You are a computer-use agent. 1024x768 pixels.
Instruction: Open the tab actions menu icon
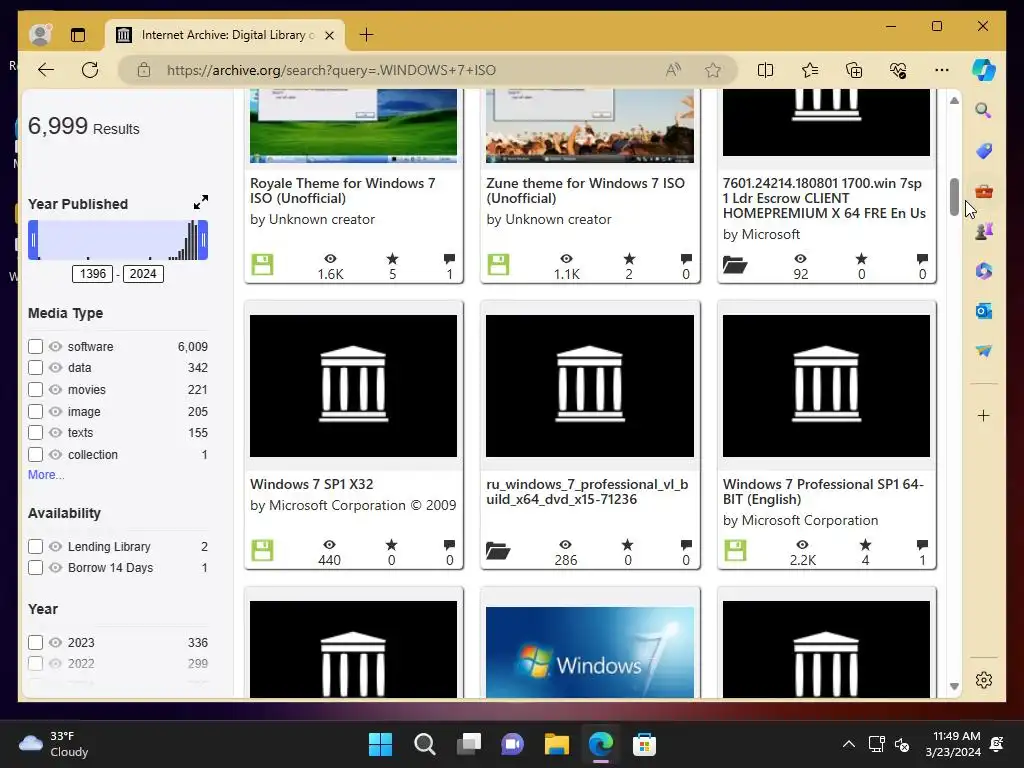point(78,35)
